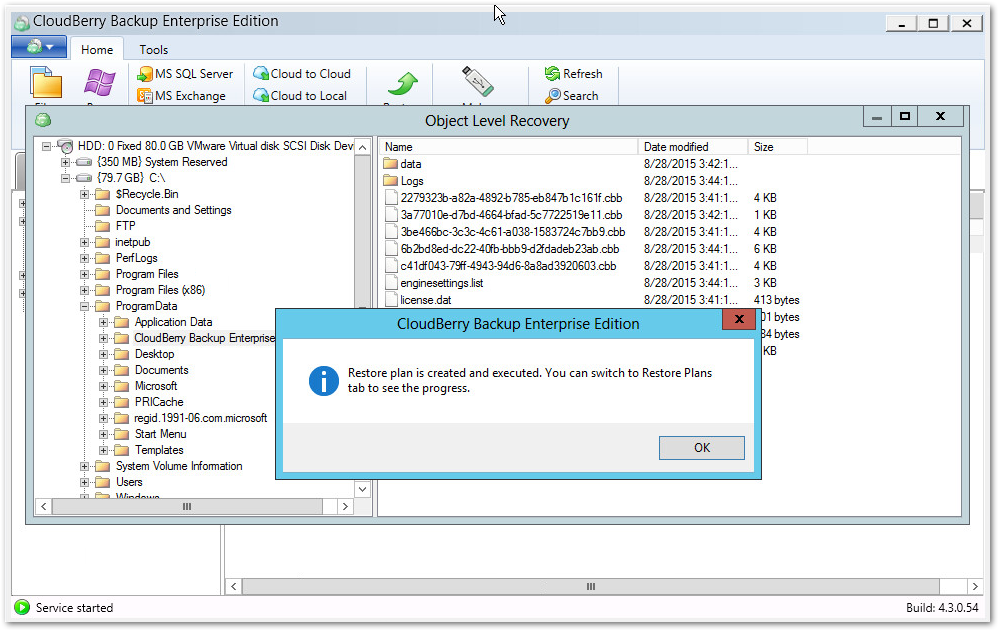The image size is (999, 631).
Task: Expand the {350 MB} System Reserved partition
Action: [x=65, y=162]
